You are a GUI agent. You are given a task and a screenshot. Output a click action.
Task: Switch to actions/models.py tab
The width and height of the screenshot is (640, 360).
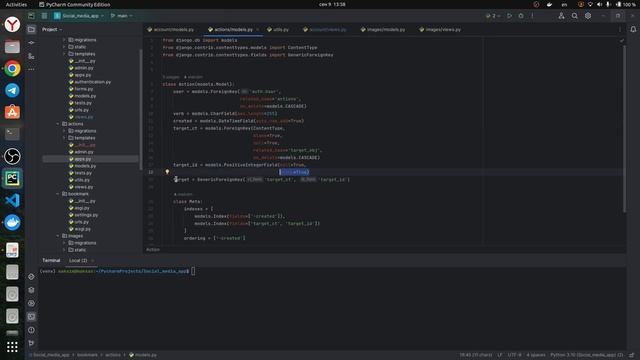[233, 29]
